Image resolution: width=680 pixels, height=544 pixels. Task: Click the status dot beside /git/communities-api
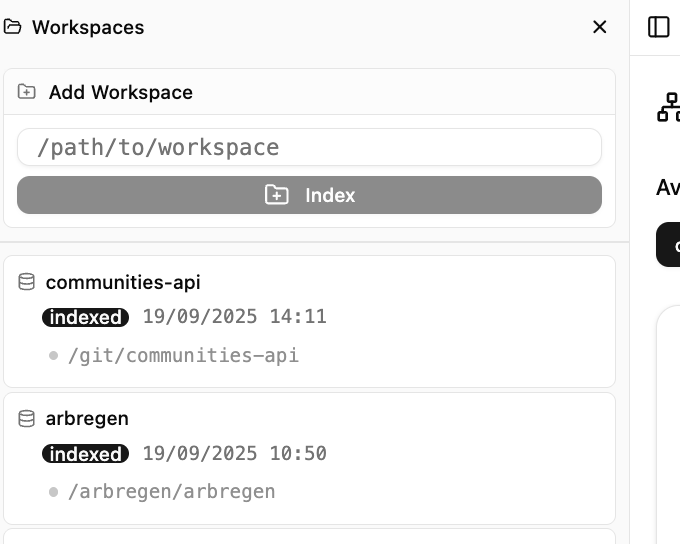click(x=53, y=355)
